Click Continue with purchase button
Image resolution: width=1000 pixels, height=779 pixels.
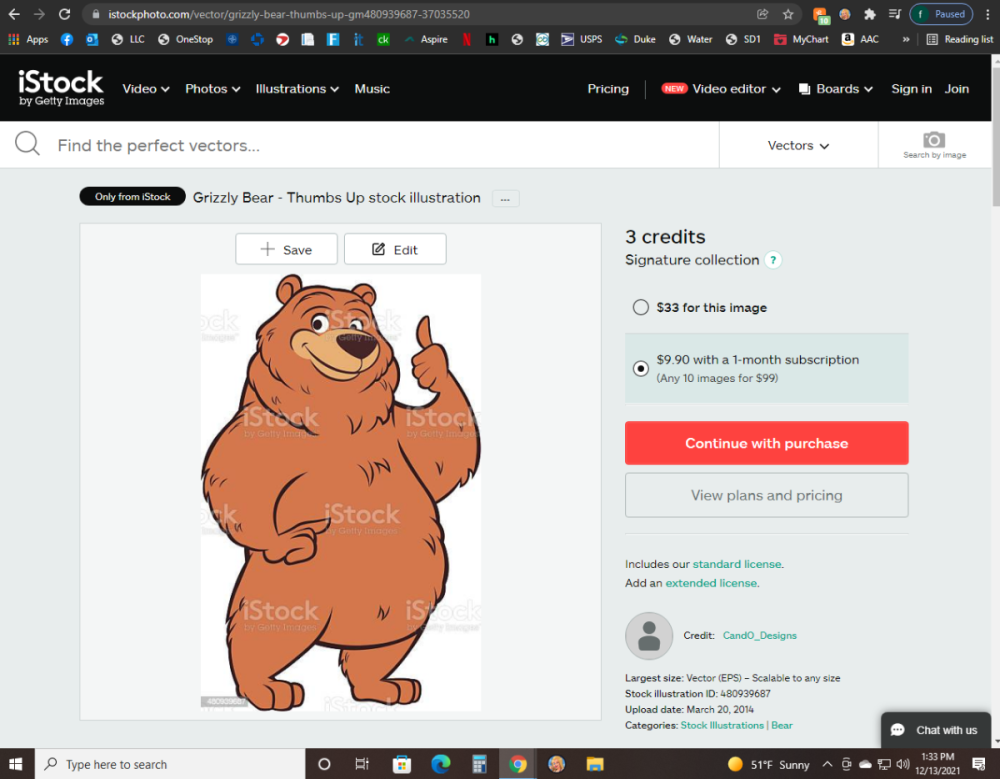[766, 443]
